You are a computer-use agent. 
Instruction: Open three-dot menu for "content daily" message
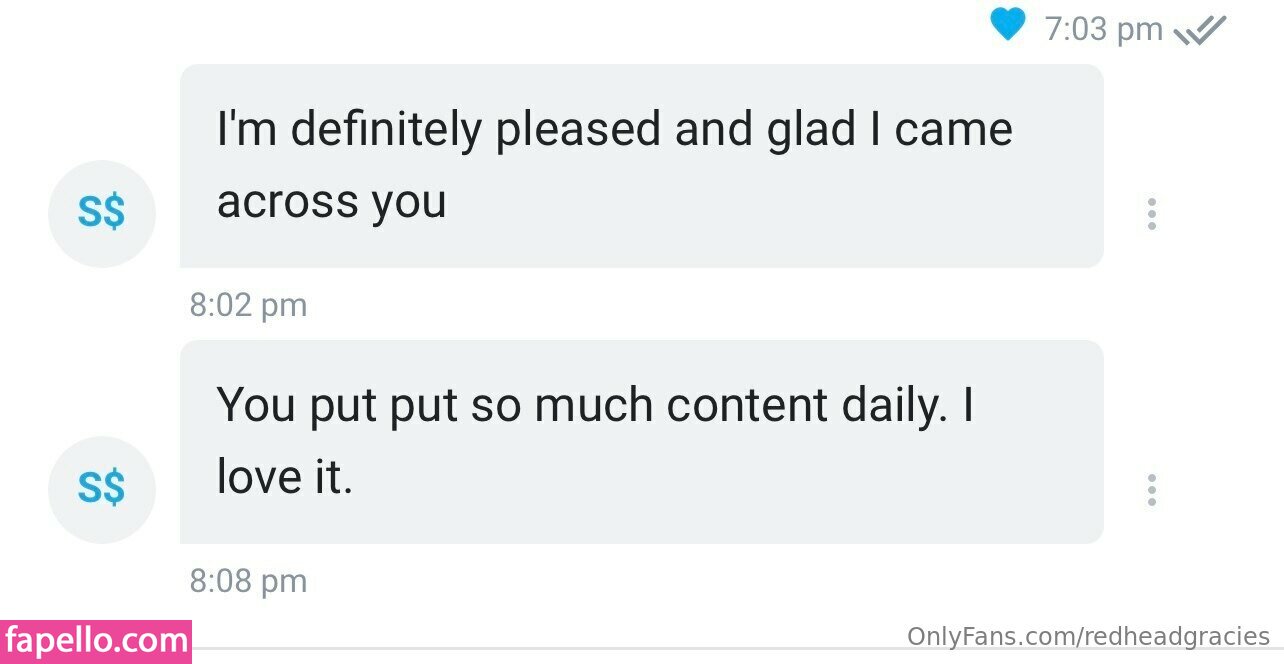click(1152, 490)
